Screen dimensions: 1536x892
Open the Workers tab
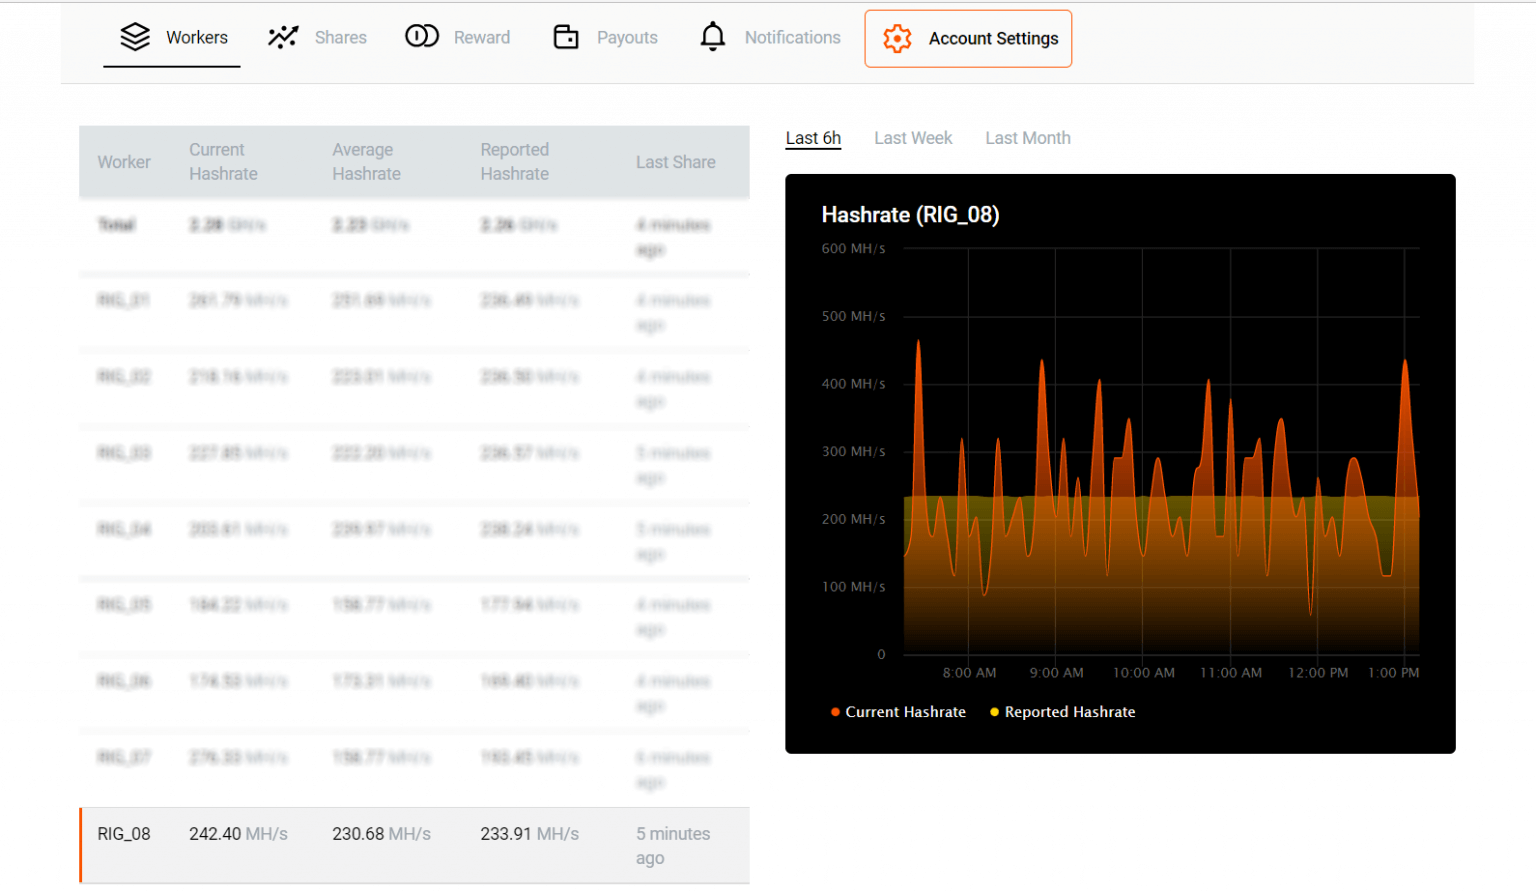(x=196, y=36)
